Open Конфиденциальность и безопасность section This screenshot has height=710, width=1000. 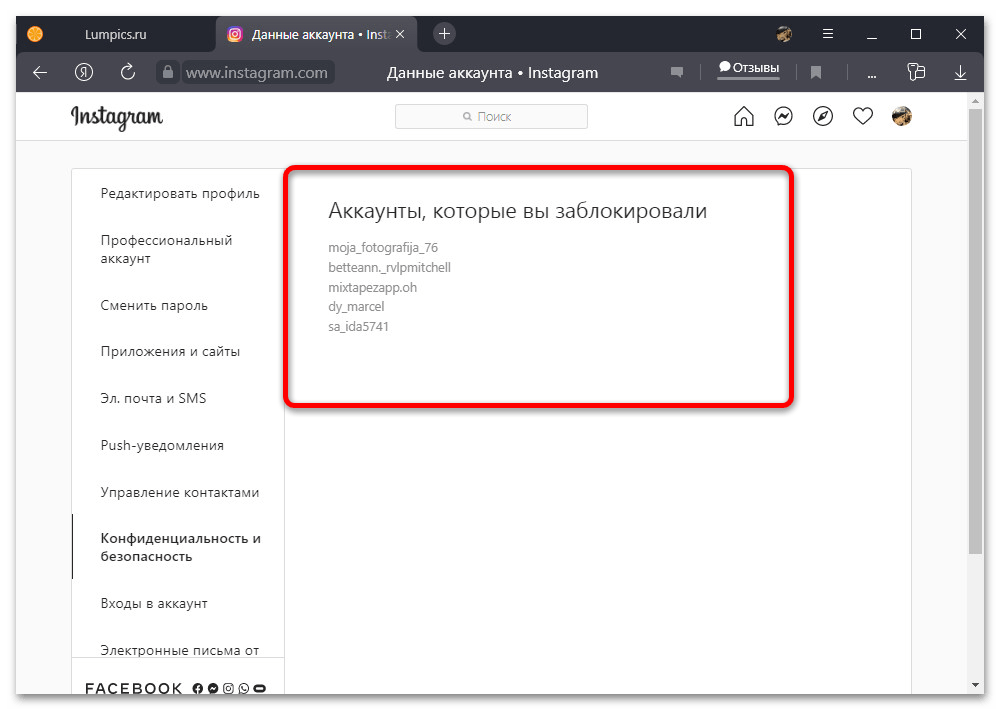pos(180,547)
